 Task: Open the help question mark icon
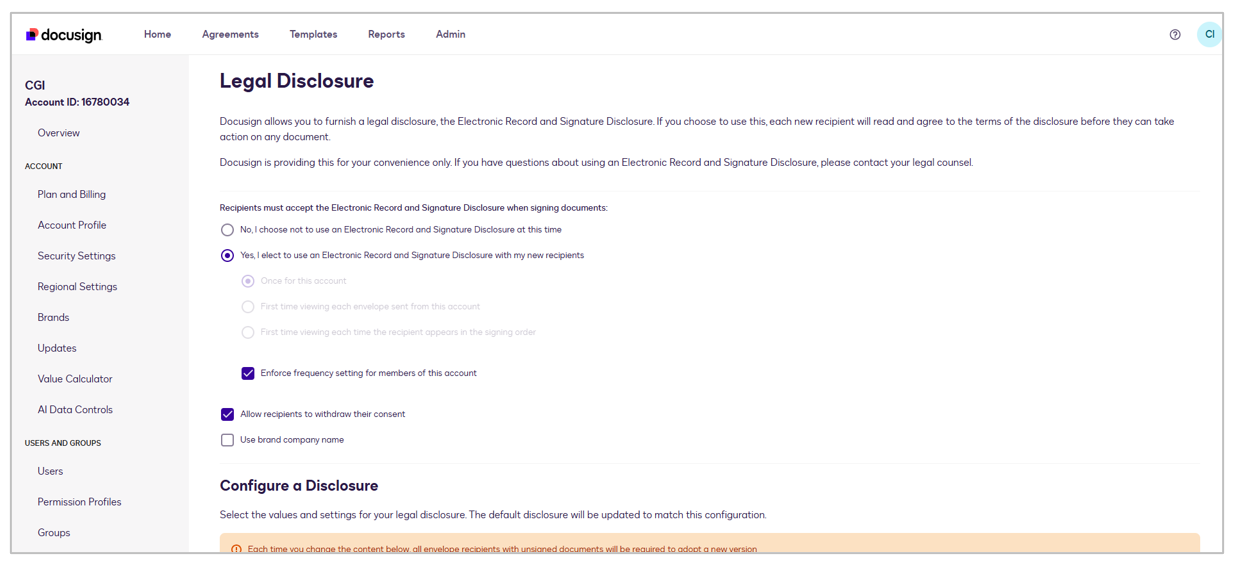tap(1175, 35)
